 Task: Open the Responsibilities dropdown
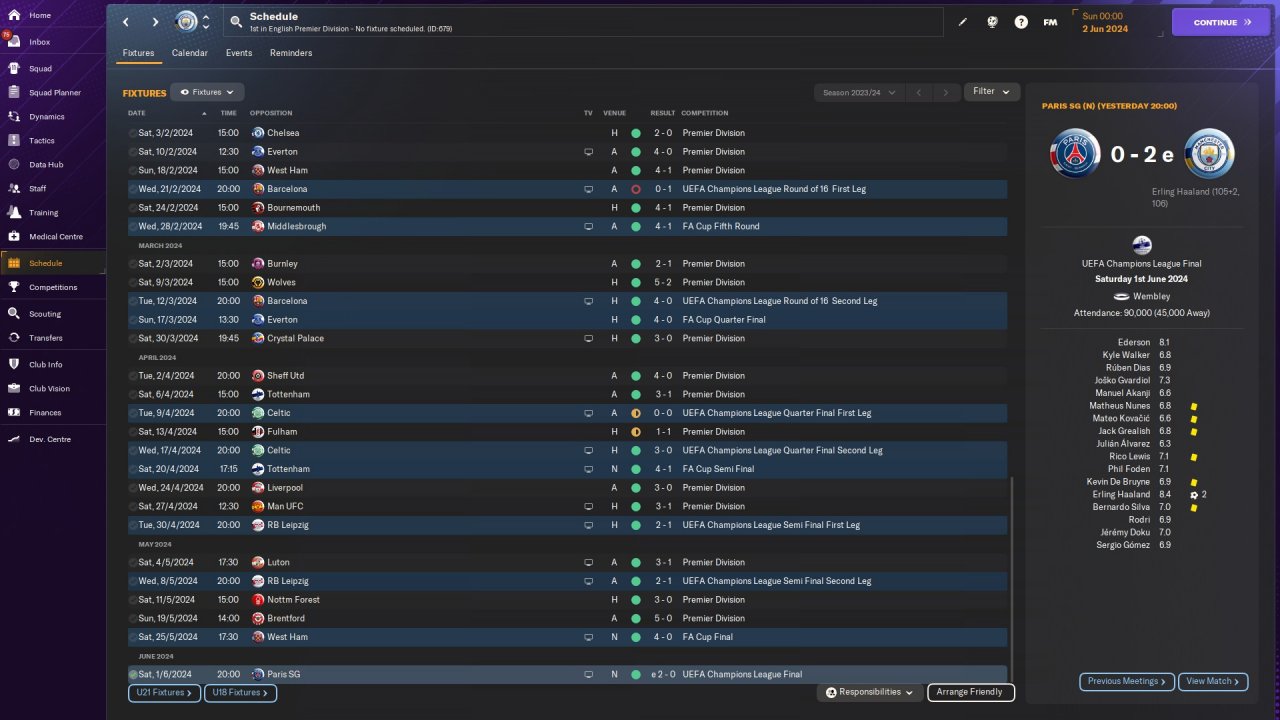[x=868, y=692]
